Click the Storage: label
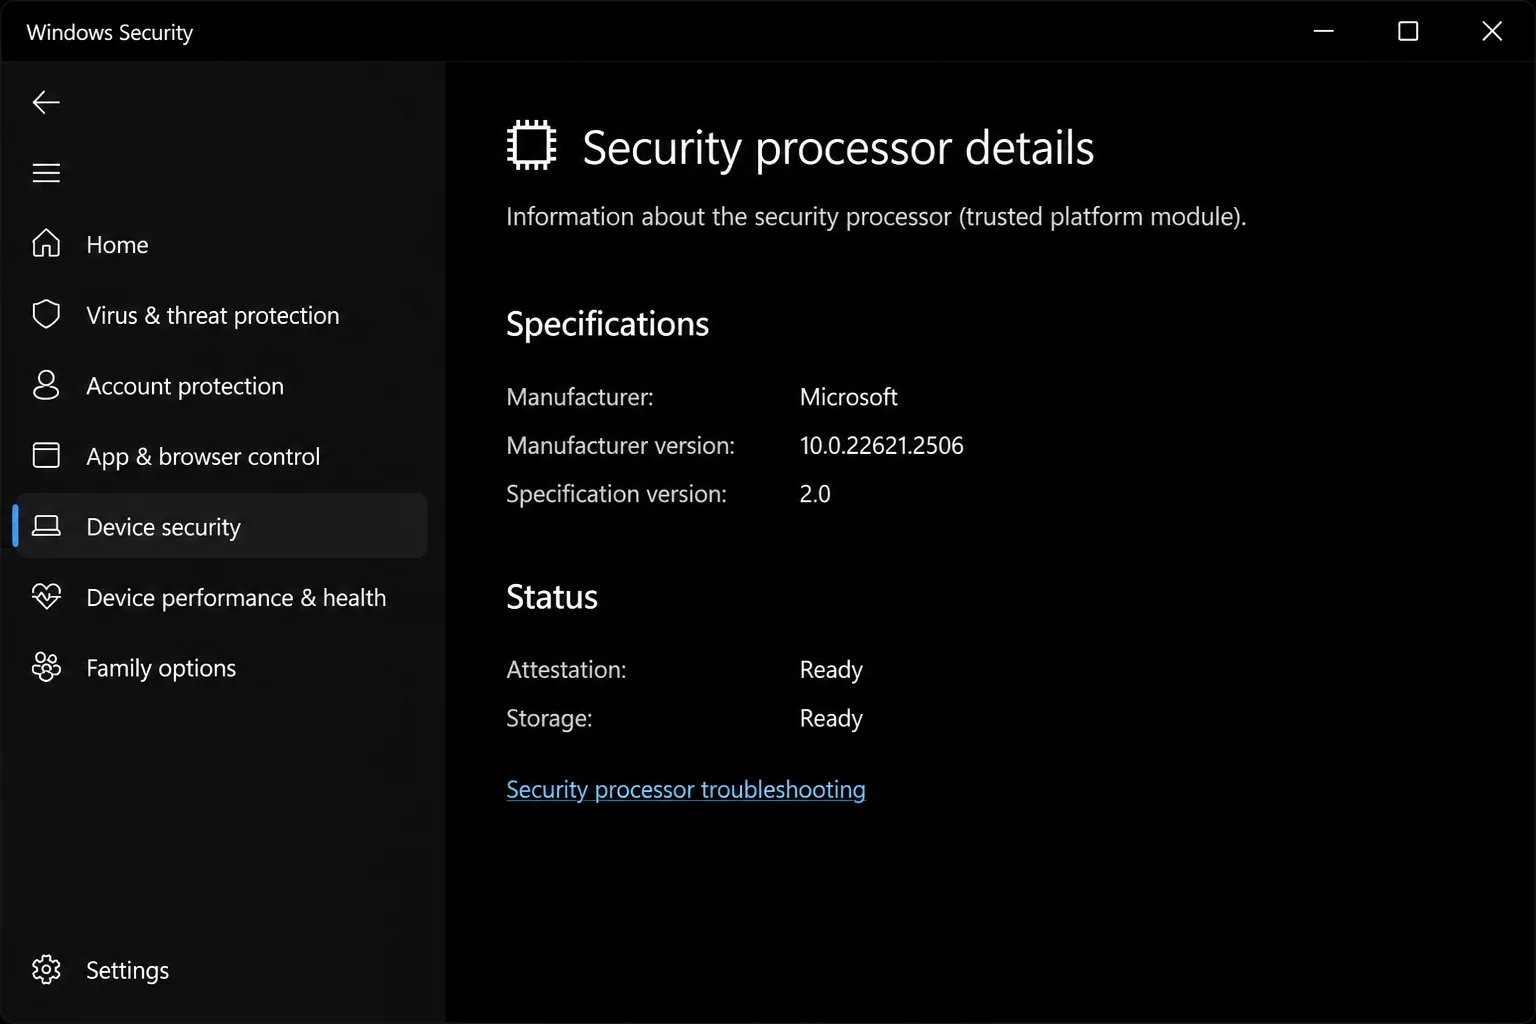The height and width of the screenshot is (1024, 1536). (549, 719)
